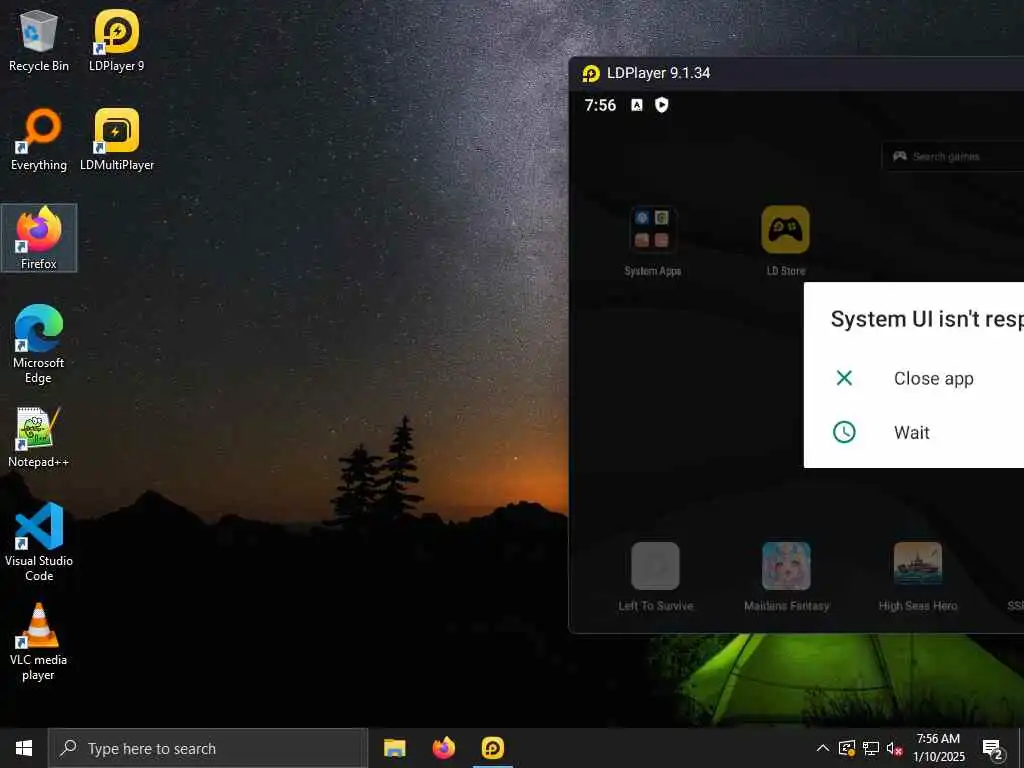Viewport: 1024px width, 768px height.
Task: Open network status tray icon
Action: click(871, 748)
